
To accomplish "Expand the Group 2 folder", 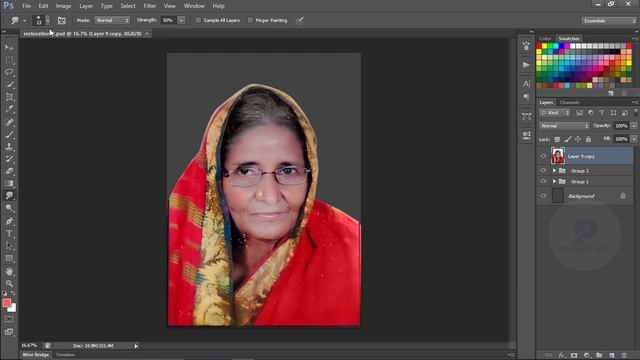I will (x=554, y=170).
